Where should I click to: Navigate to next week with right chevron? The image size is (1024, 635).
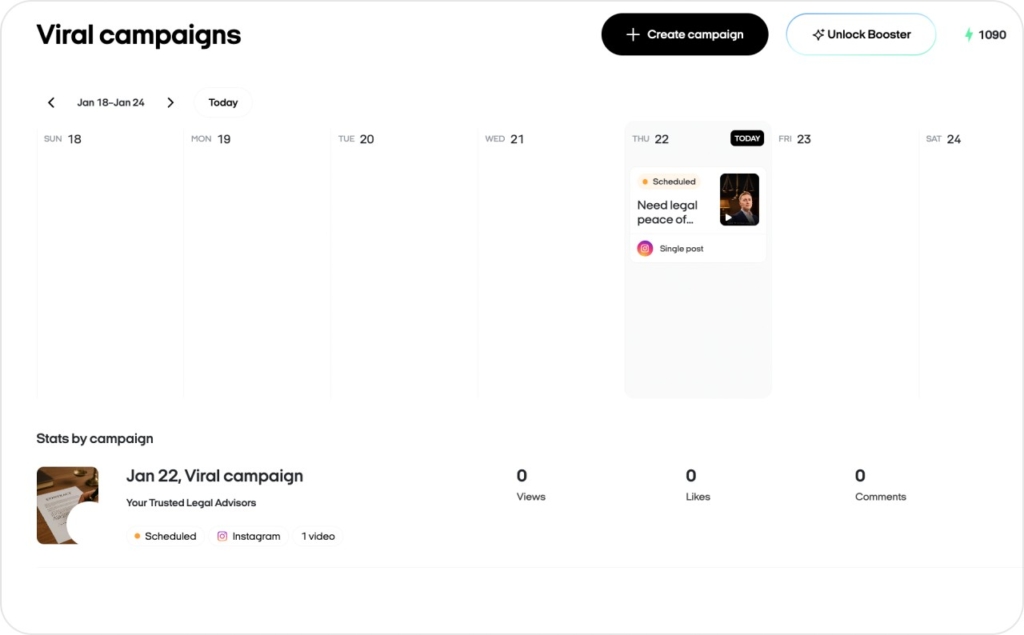[x=171, y=102]
